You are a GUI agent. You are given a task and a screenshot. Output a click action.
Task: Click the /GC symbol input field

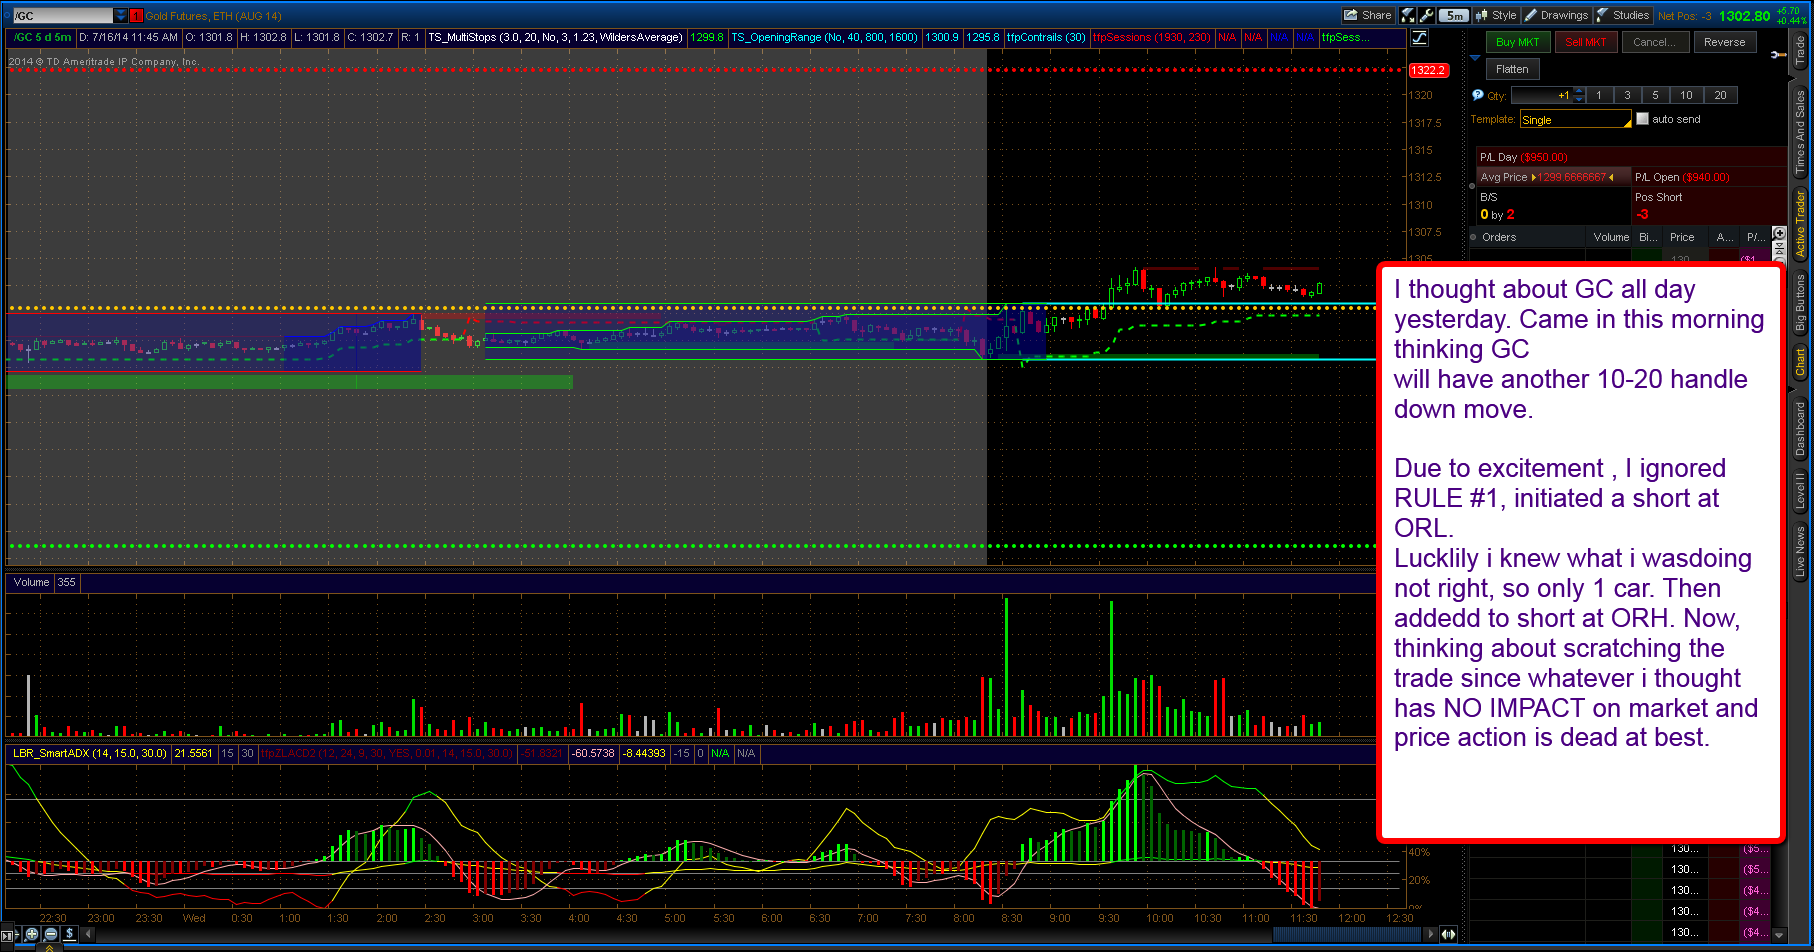click(x=62, y=15)
